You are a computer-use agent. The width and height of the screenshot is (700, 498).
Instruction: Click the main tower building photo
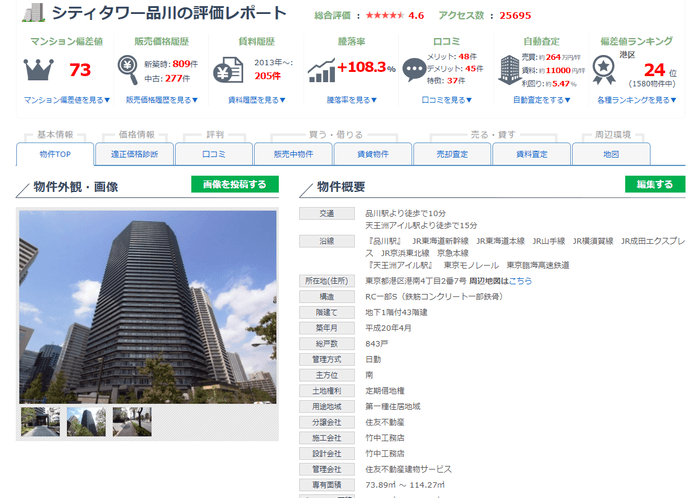148,306
